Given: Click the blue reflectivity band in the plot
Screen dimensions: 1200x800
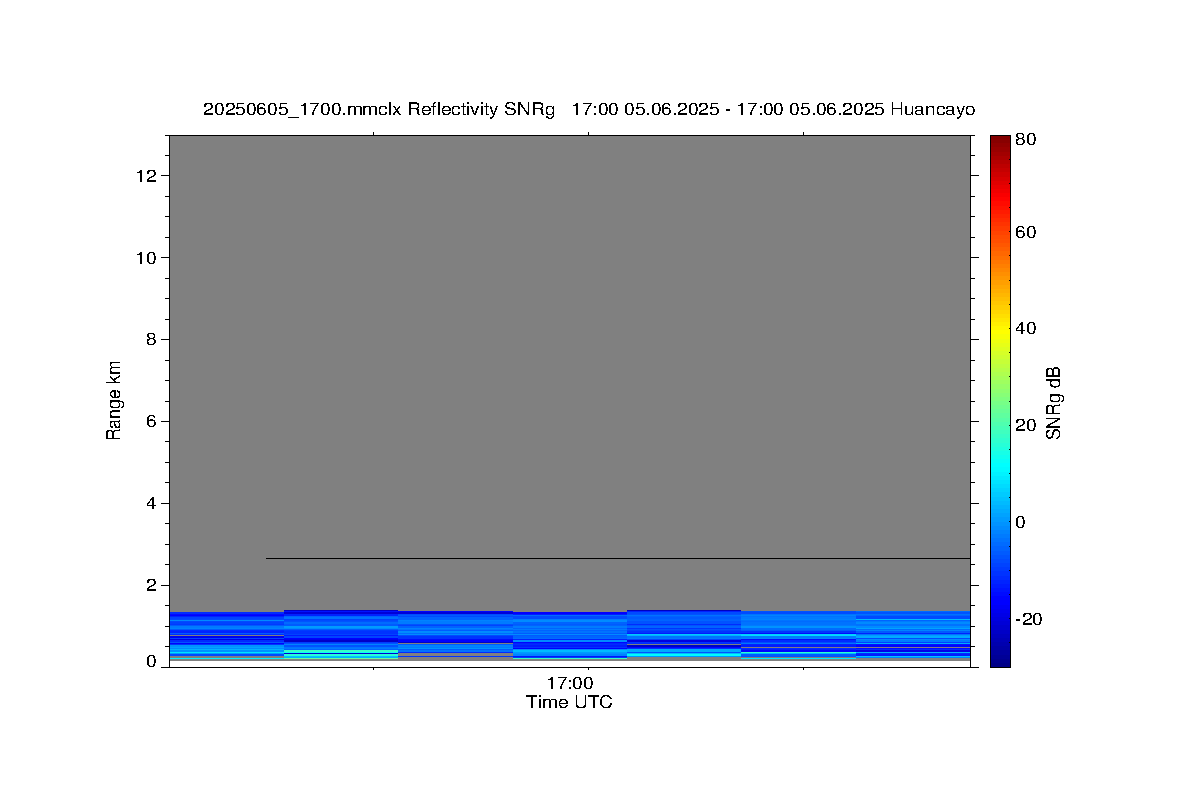Looking at the screenshot, I should (x=570, y=635).
